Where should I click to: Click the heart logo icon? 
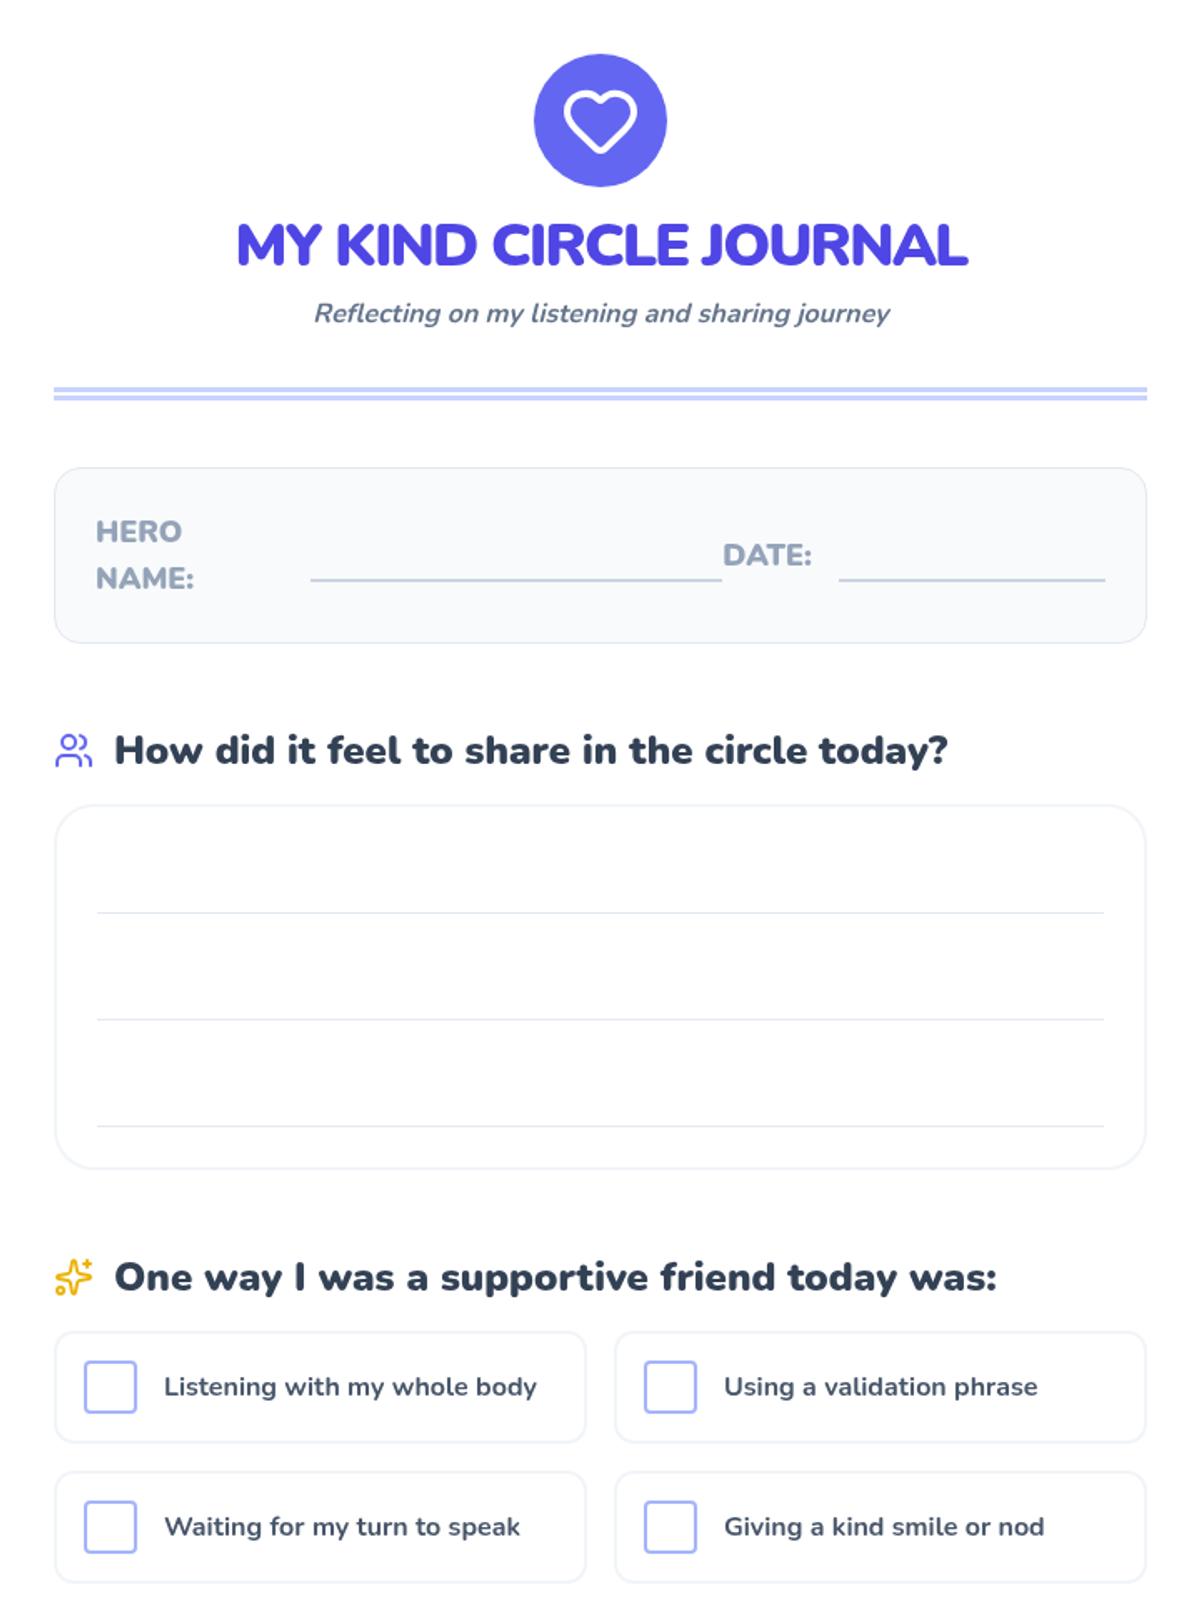[x=600, y=120]
